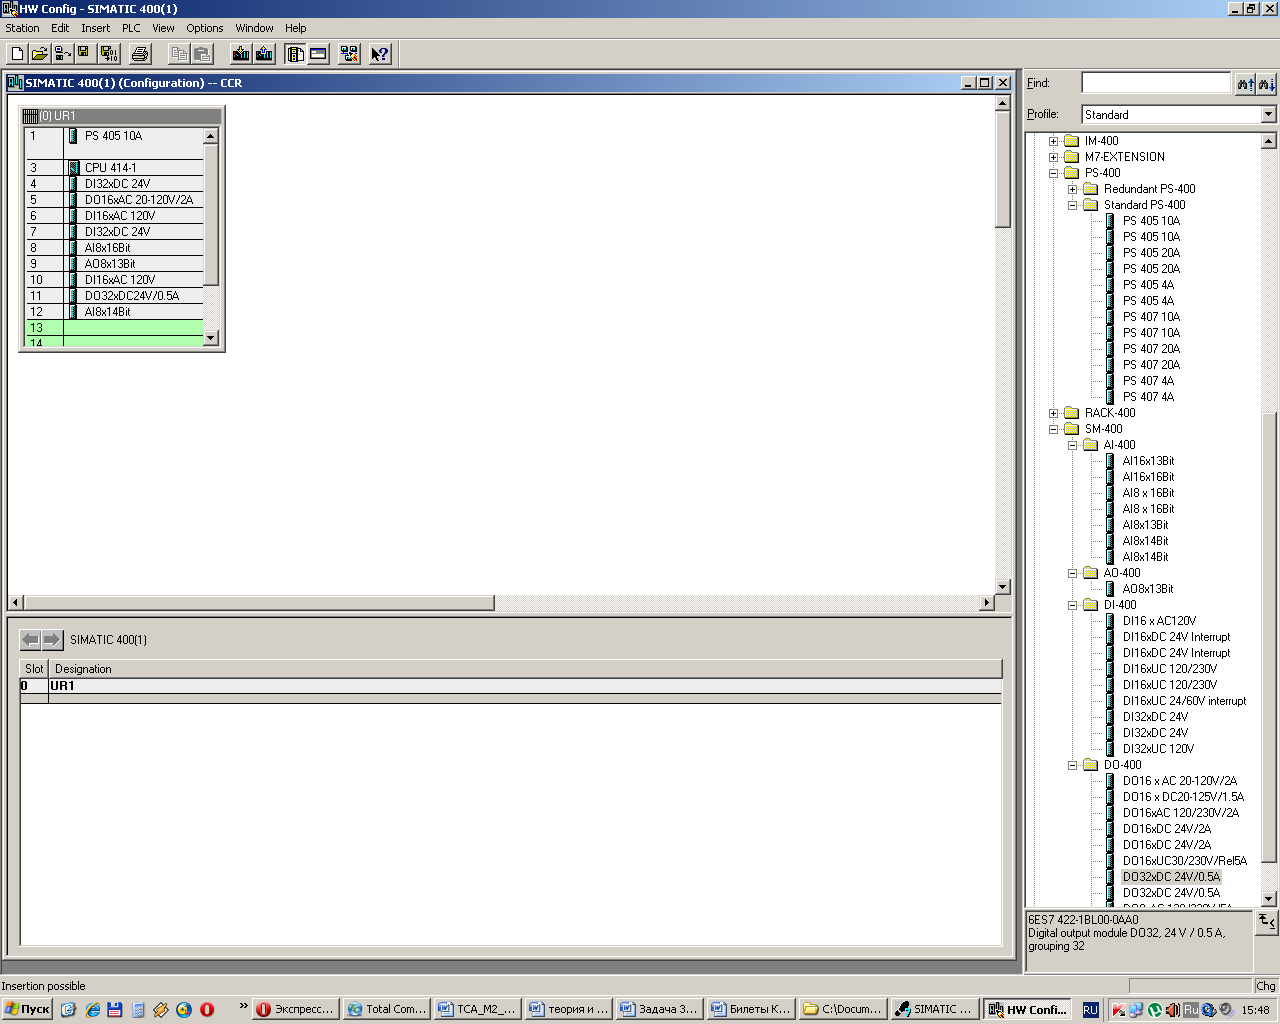
Task: Collapse the Standard PS-400 subfolder
Action: pos(1072,205)
